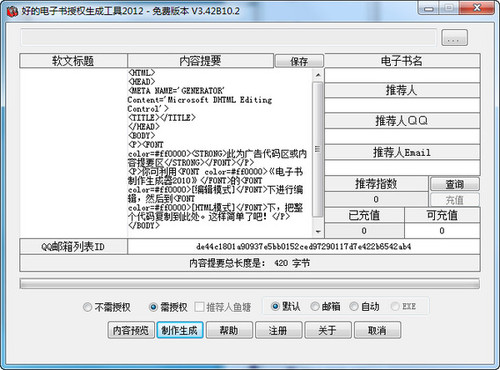This screenshot has height=370, width=500.
Task: Click the browse '...' button
Action: [454, 38]
